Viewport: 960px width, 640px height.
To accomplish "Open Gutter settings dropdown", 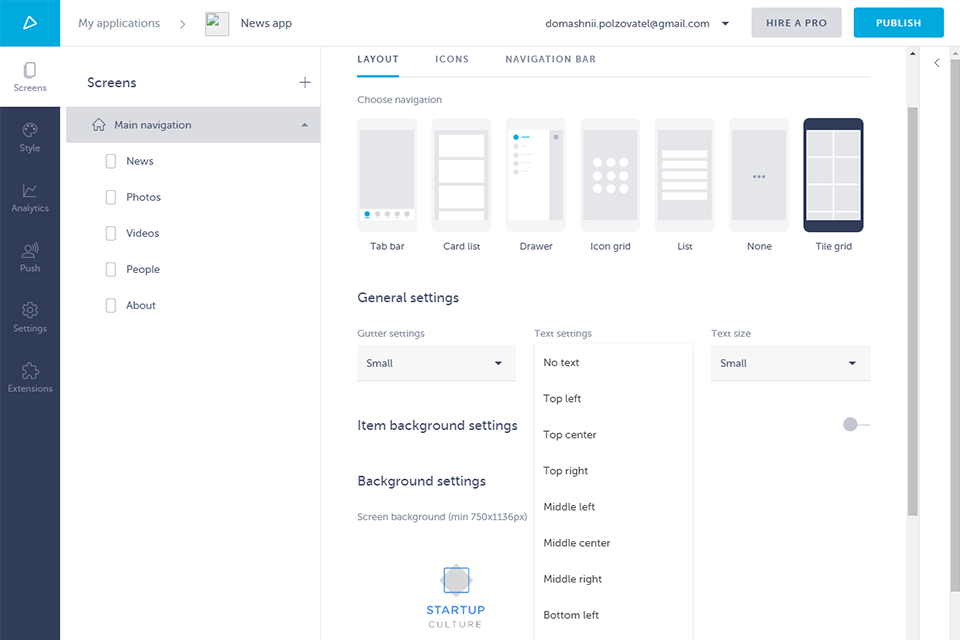I will 437,363.
